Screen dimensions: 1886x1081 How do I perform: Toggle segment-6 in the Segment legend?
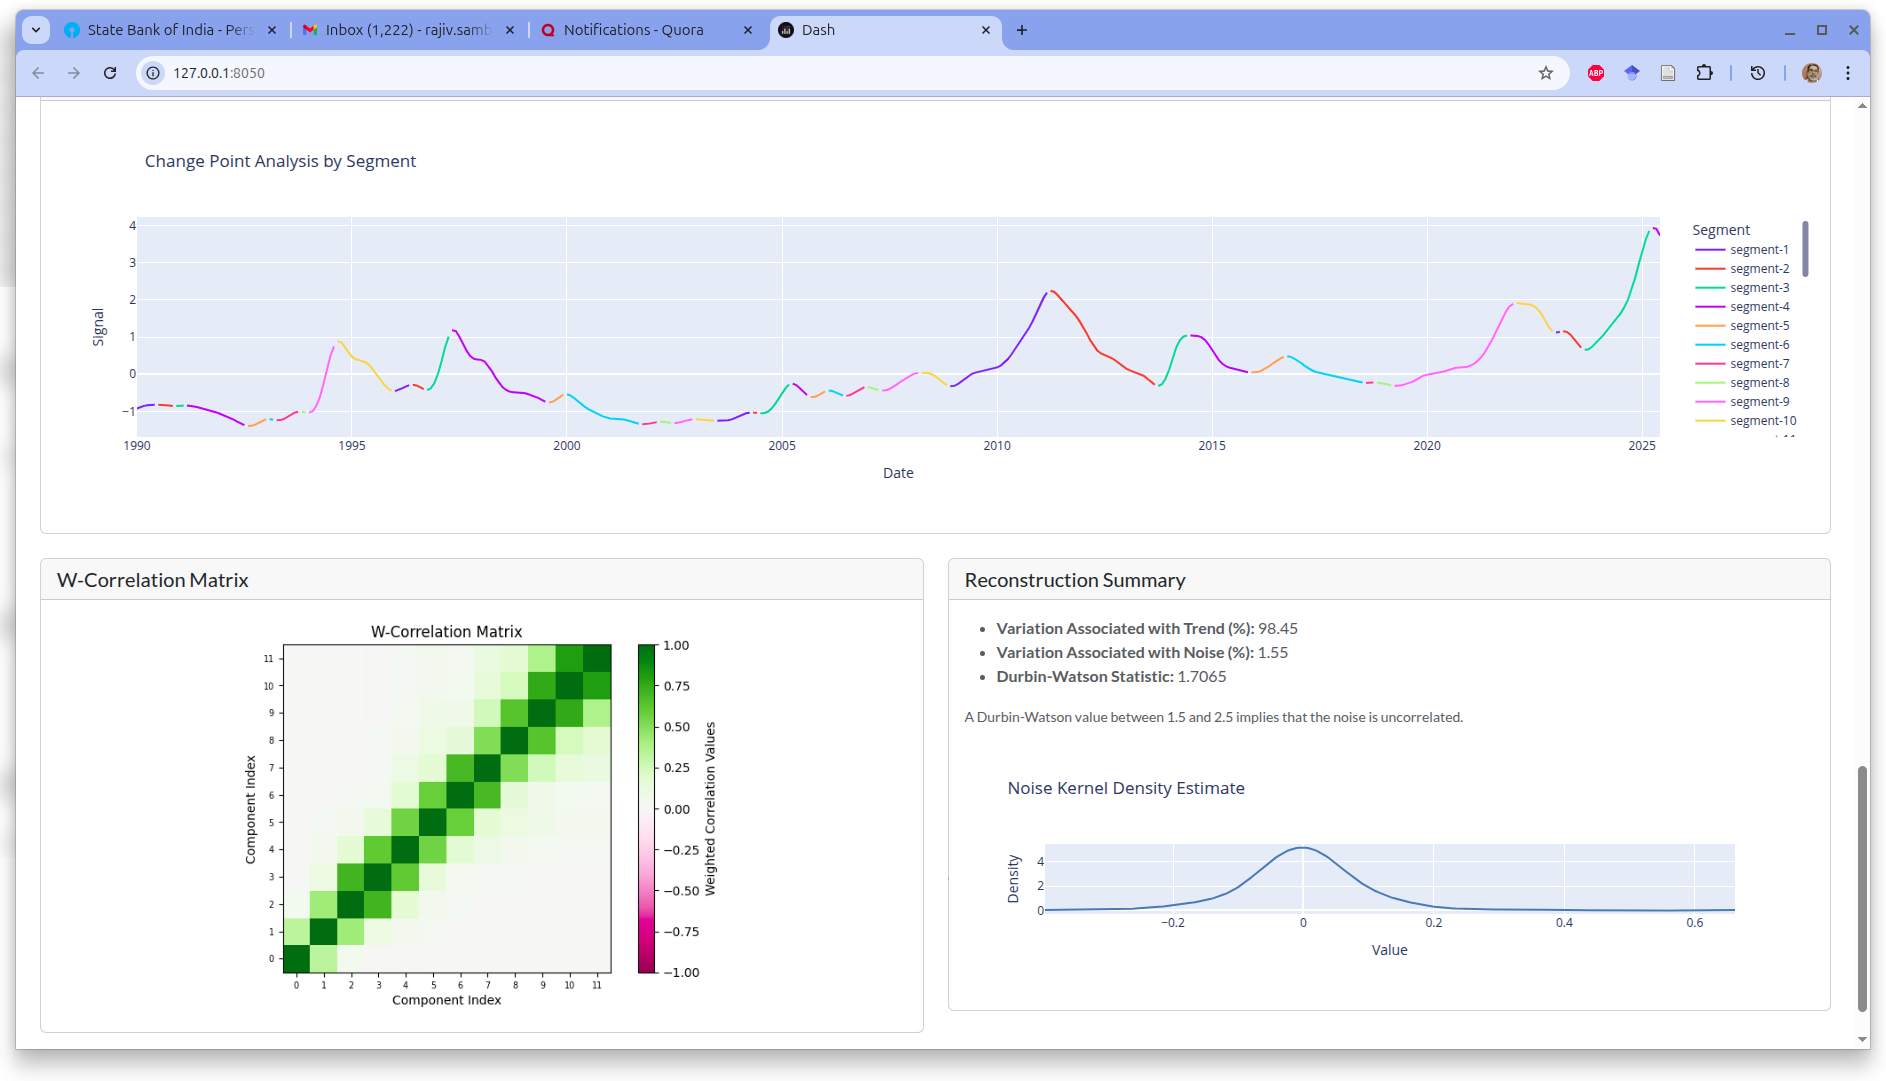click(1758, 345)
